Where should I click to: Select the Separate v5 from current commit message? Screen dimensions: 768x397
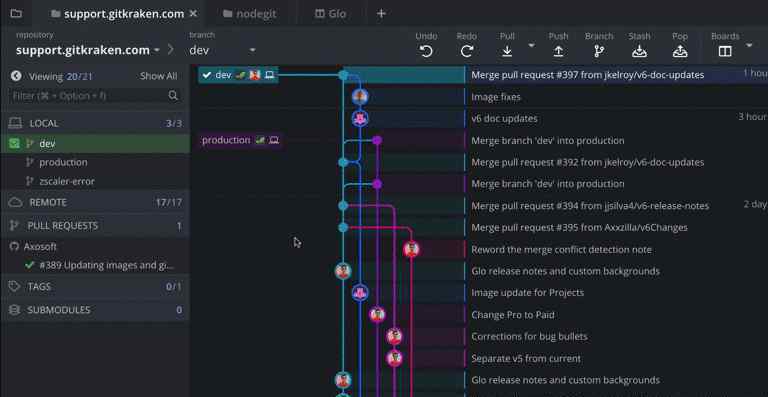[526, 358]
